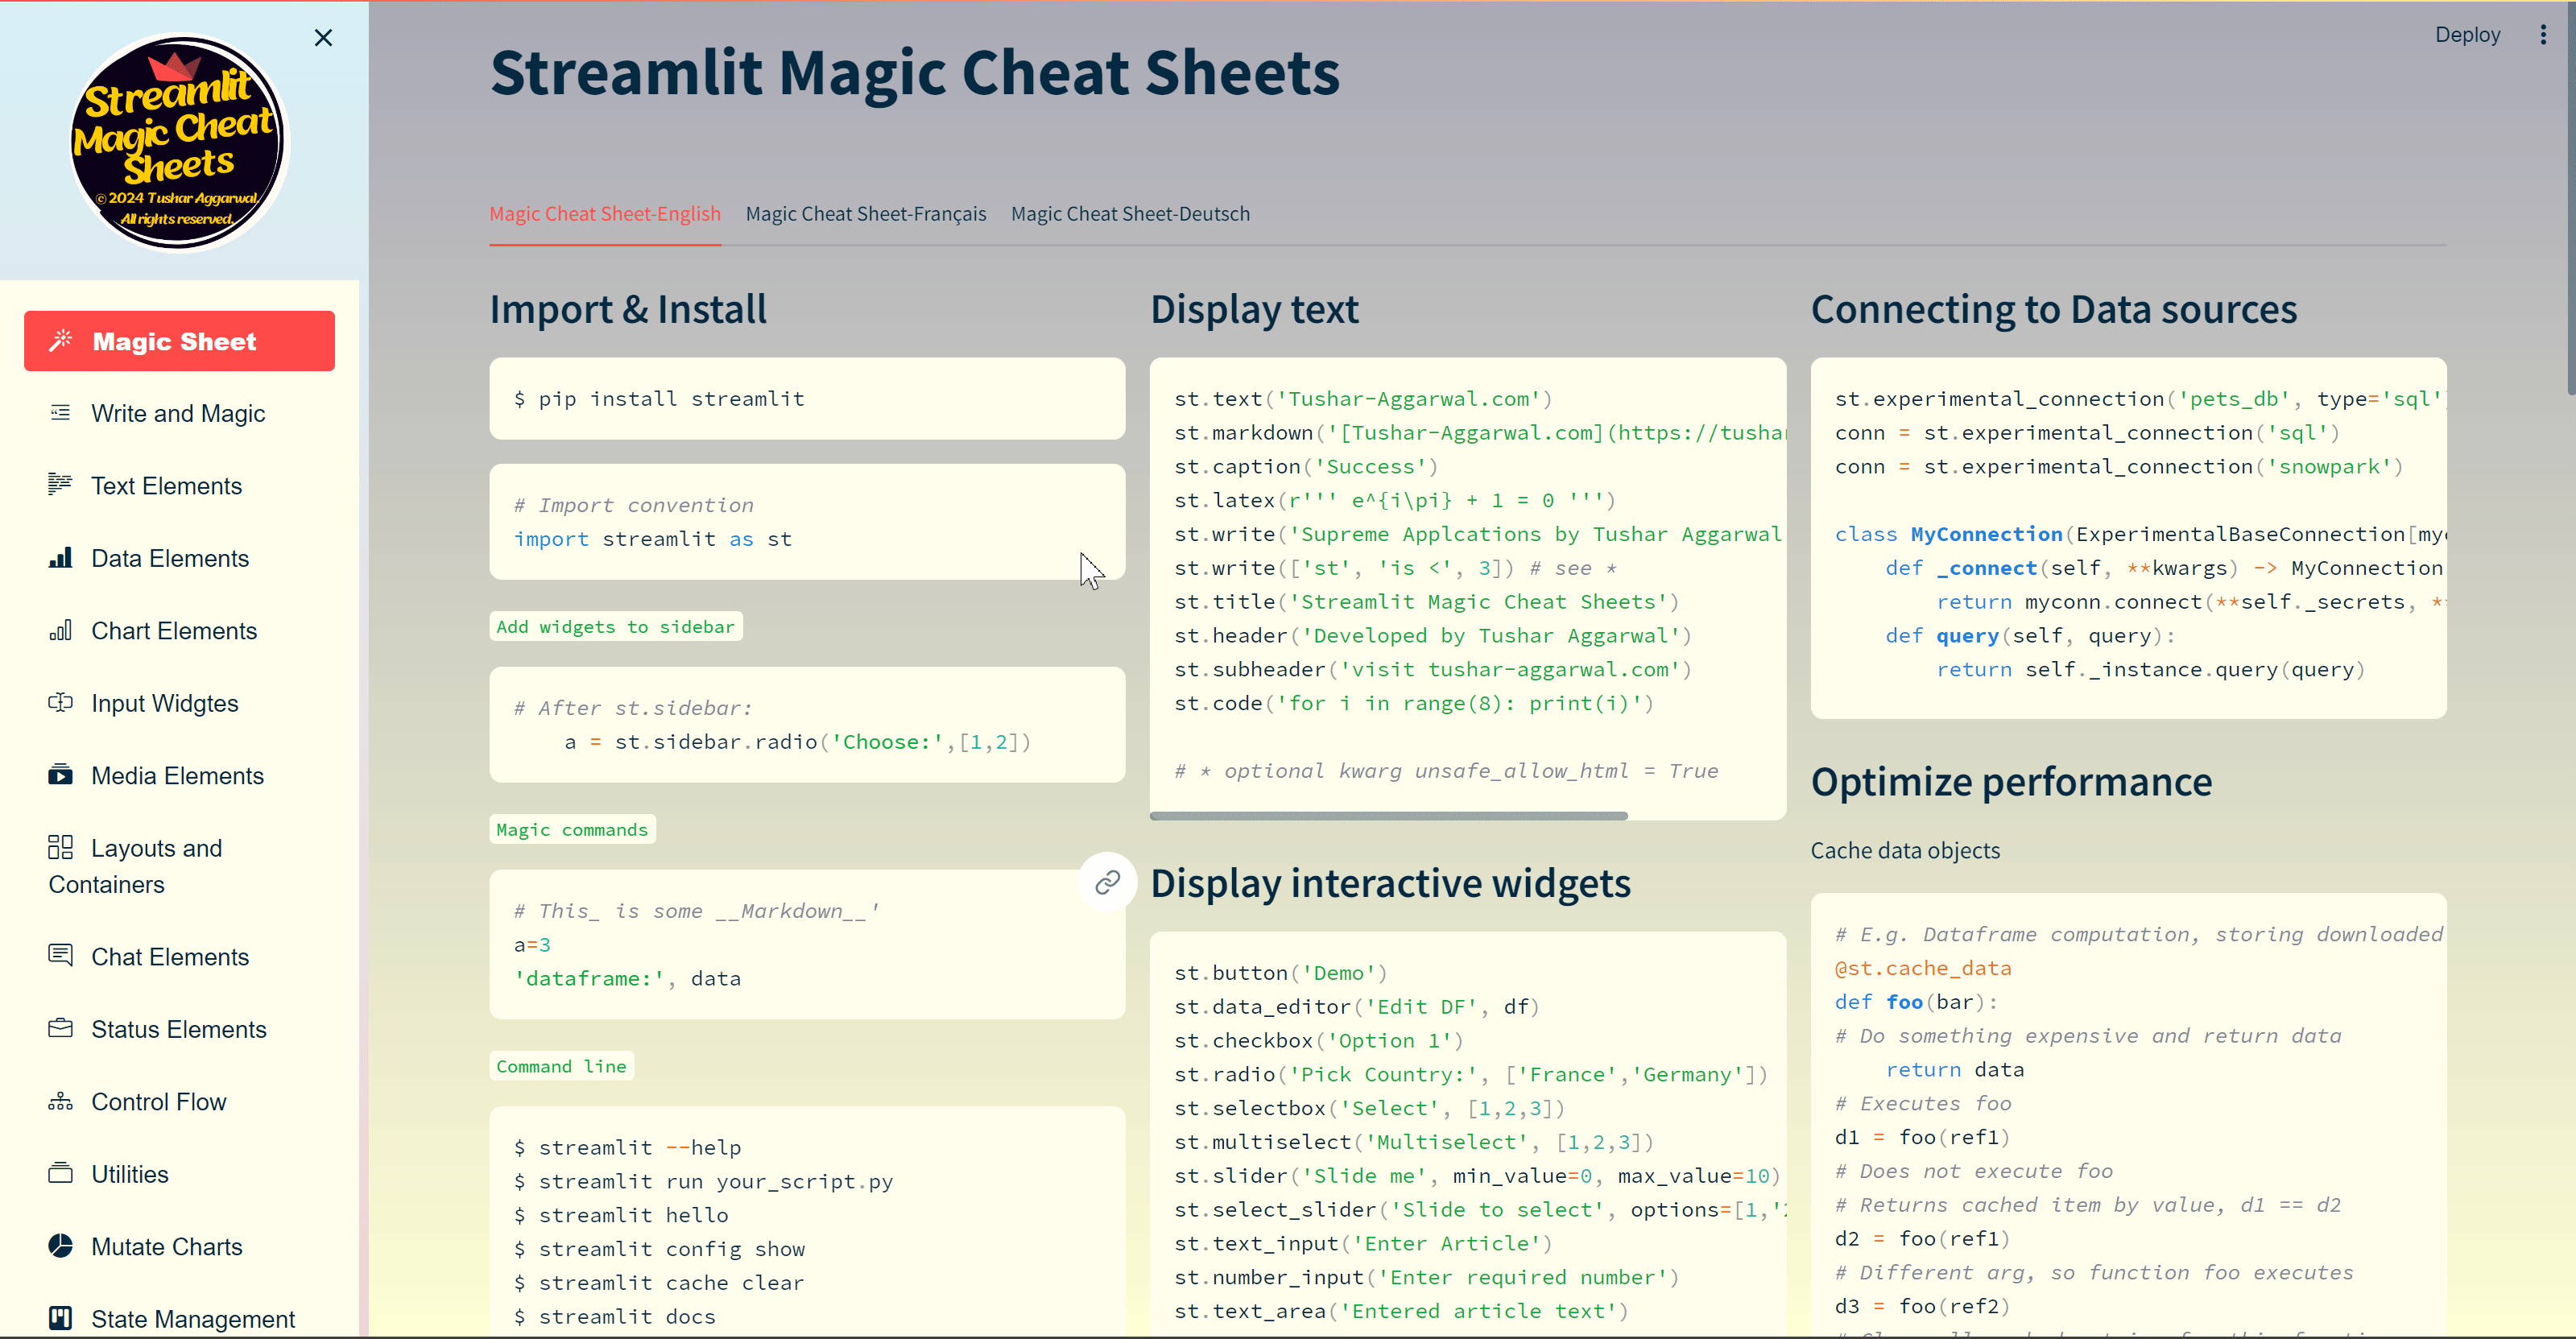Select the Magic Cheat Sheet-English tab

604,214
